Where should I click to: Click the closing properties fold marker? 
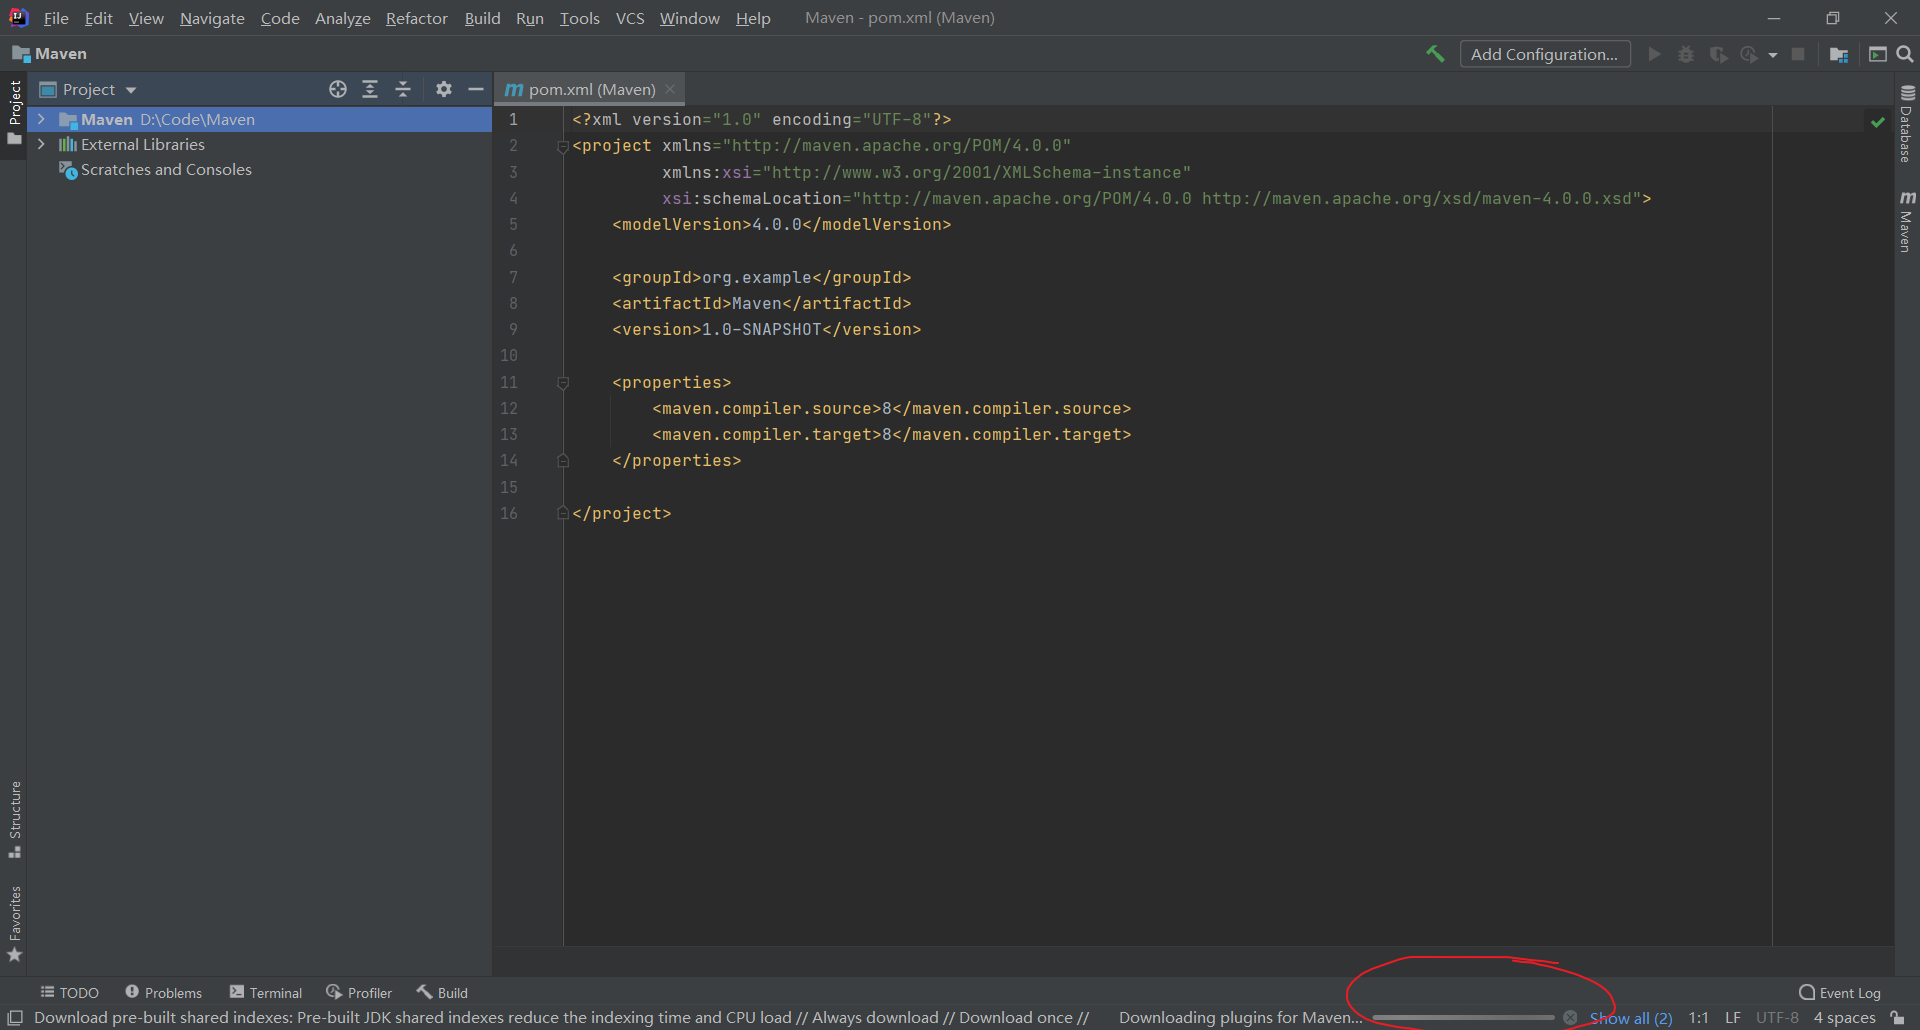pyautogui.click(x=563, y=461)
